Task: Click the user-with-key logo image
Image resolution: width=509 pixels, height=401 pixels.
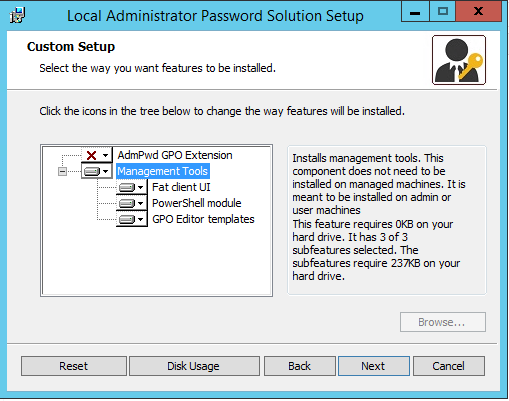Action: [x=459, y=60]
